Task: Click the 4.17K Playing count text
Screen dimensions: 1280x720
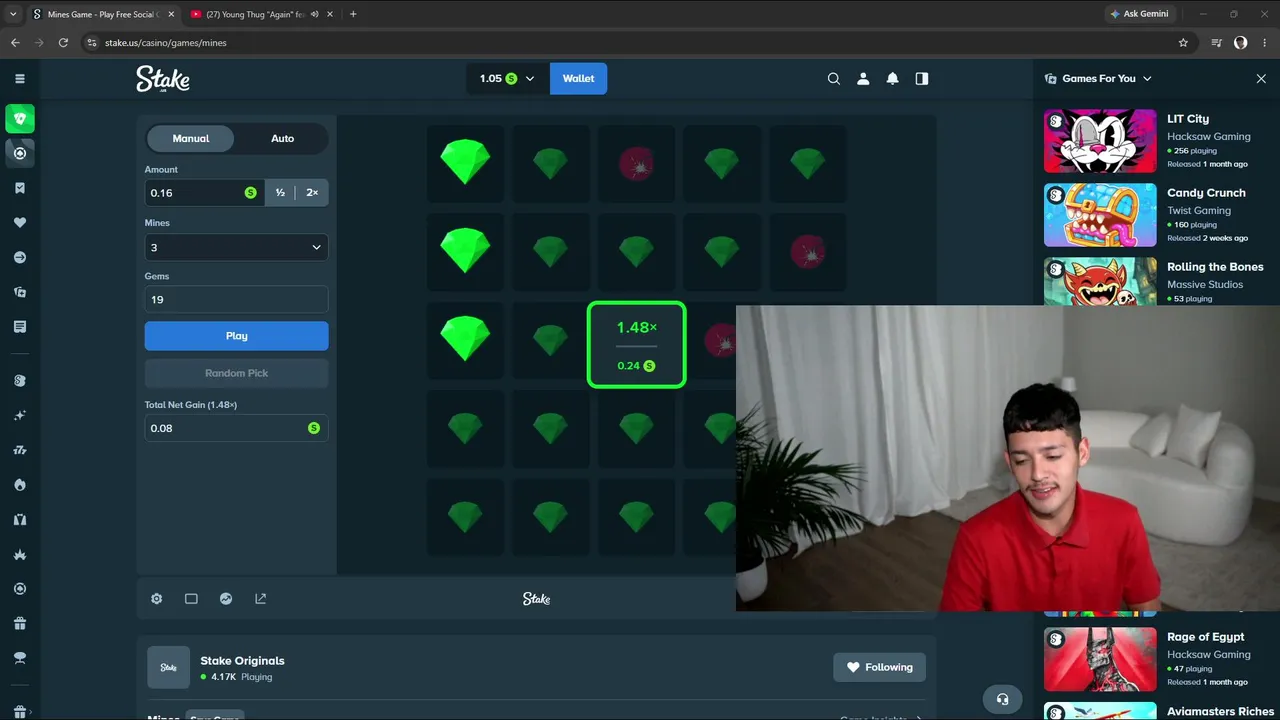Action: (236, 677)
